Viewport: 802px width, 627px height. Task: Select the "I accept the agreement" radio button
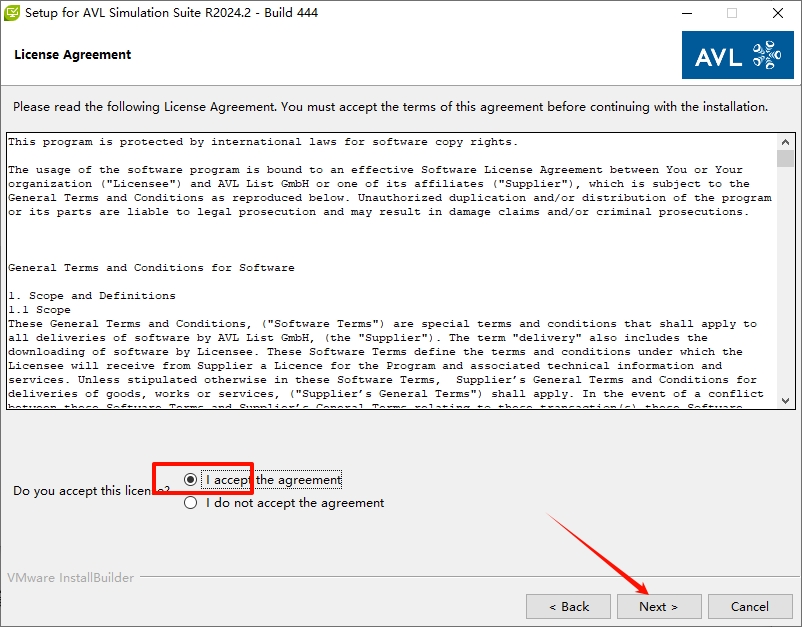coord(191,480)
